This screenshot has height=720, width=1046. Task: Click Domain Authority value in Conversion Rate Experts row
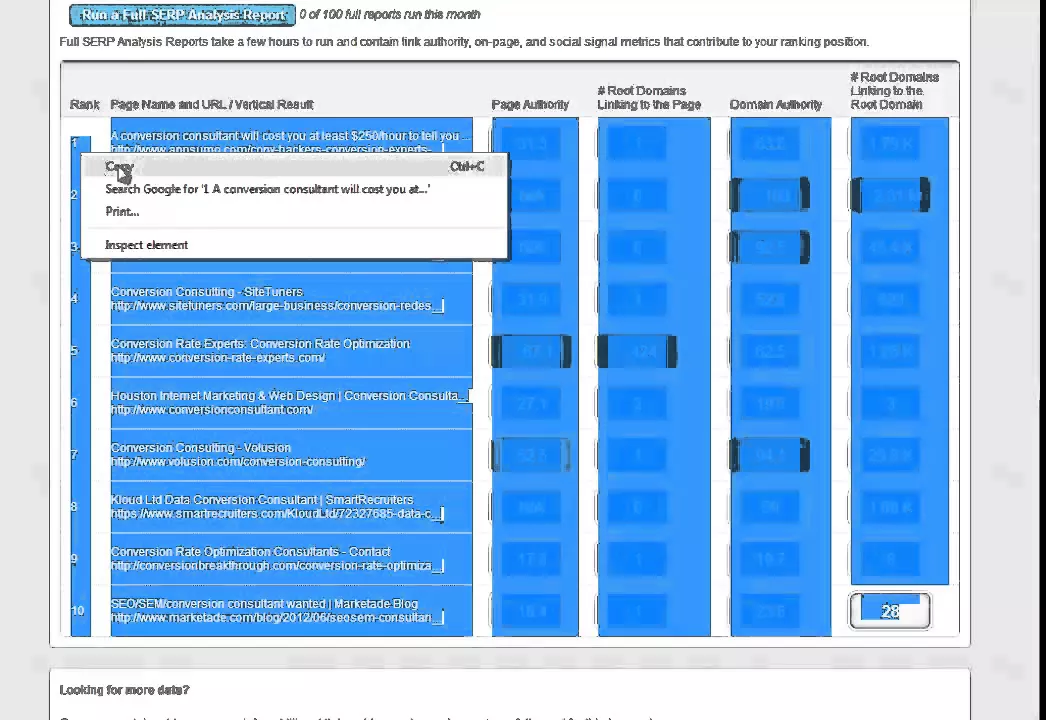[770, 351]
